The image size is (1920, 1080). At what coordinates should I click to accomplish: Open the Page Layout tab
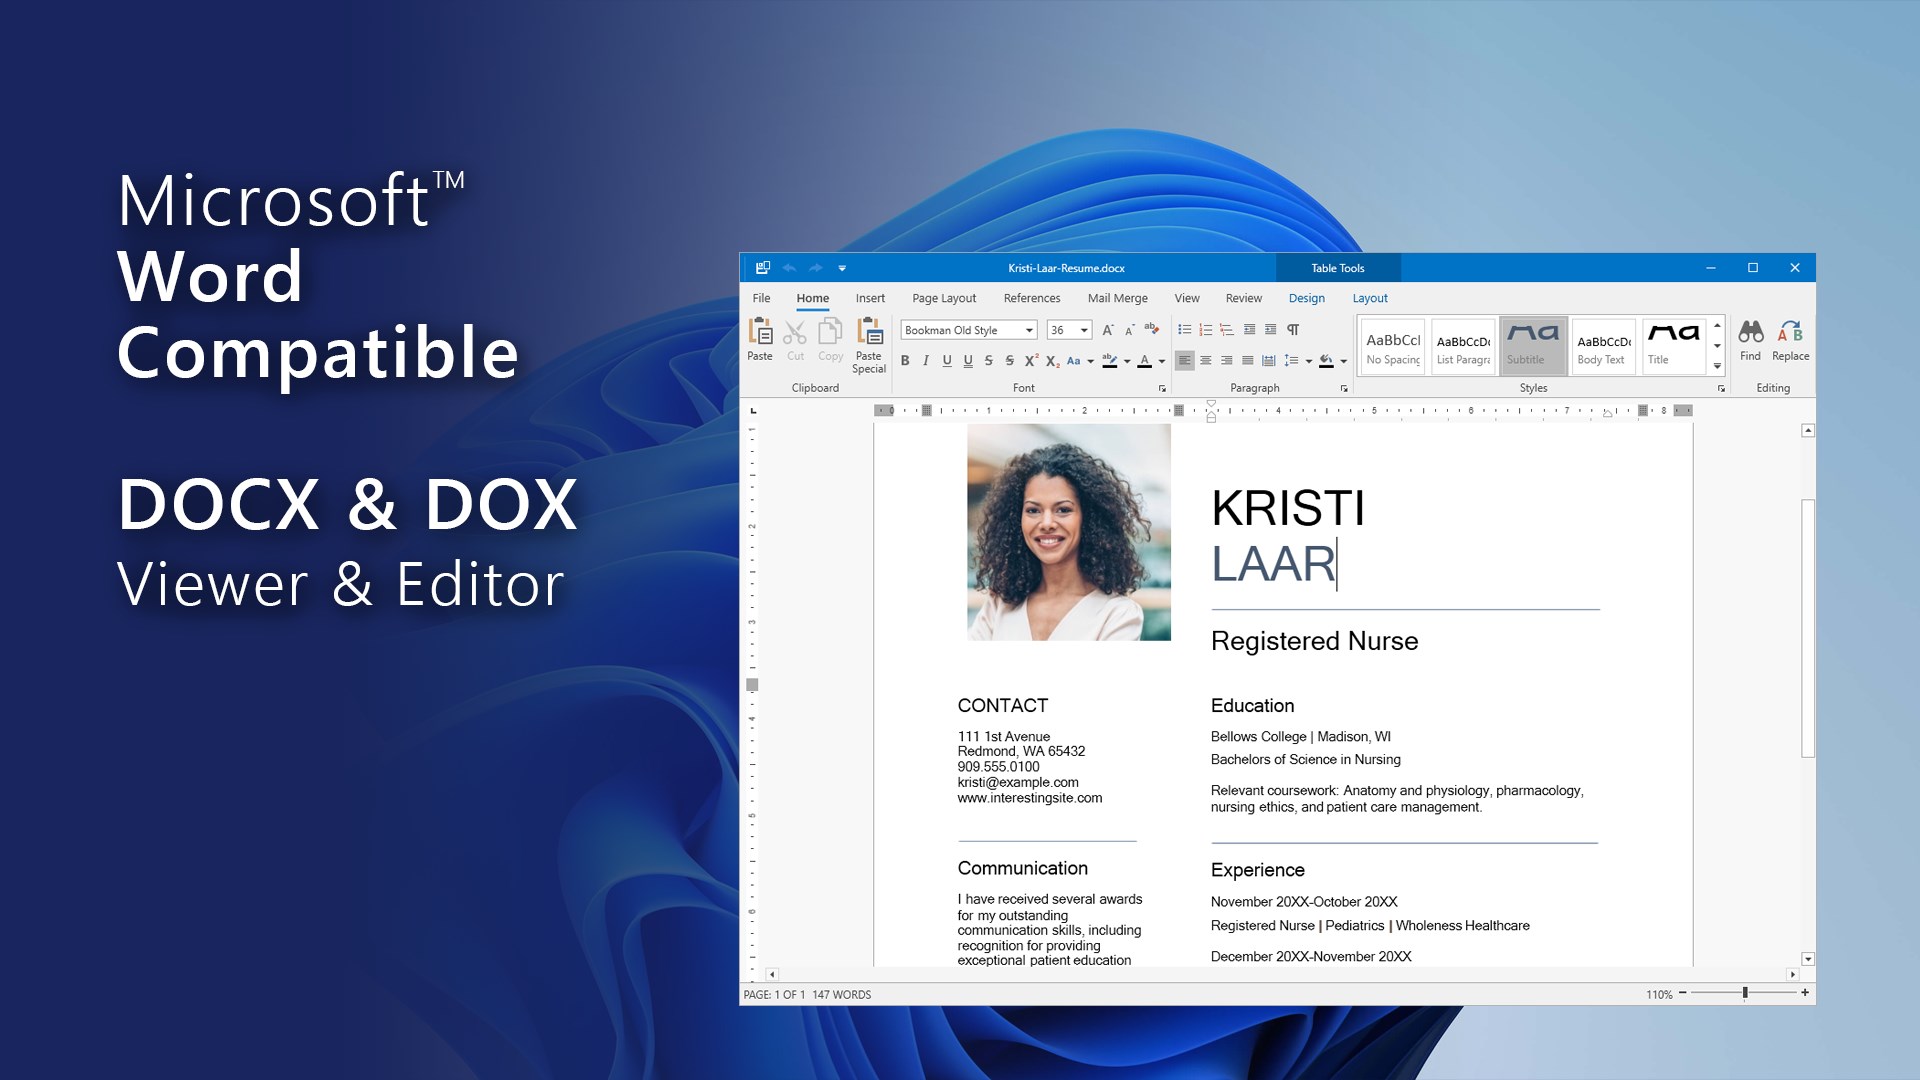click(943, 298)
